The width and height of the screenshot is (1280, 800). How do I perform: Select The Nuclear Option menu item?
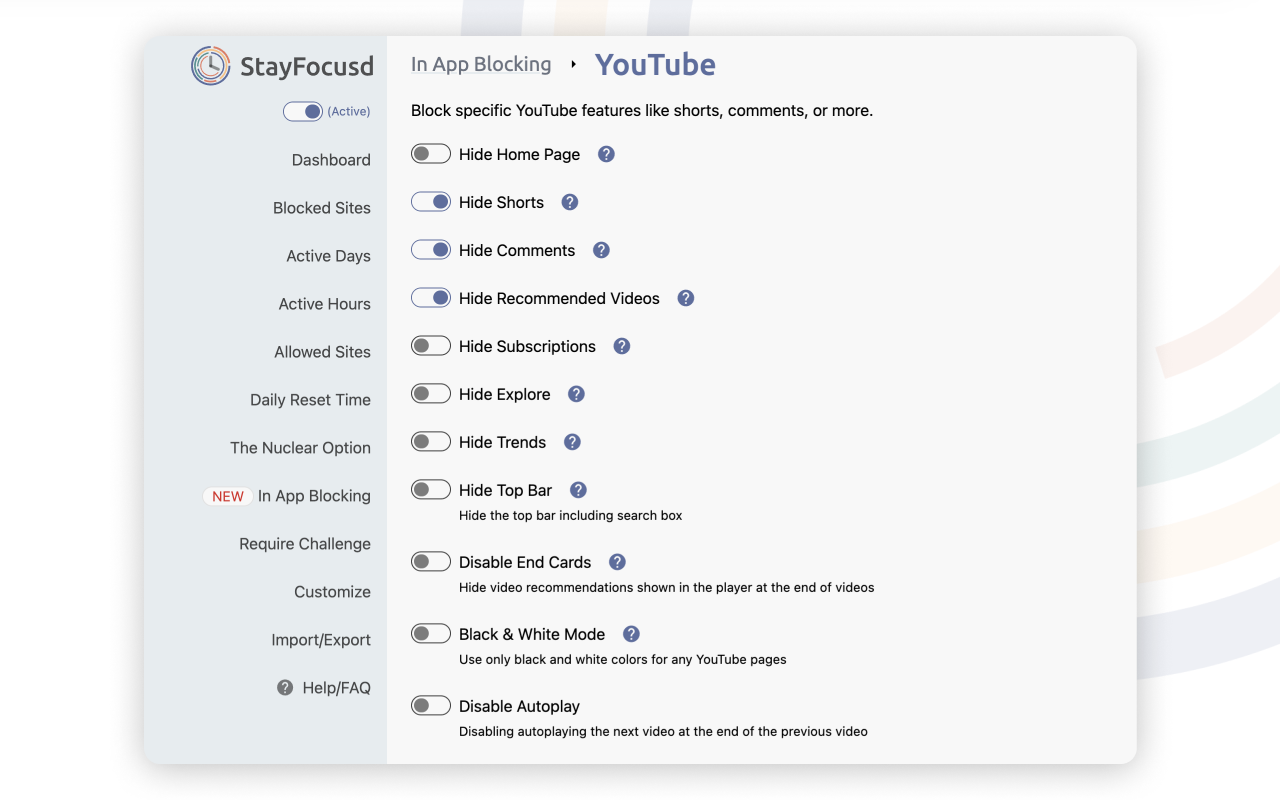click(x=300, y=448)
